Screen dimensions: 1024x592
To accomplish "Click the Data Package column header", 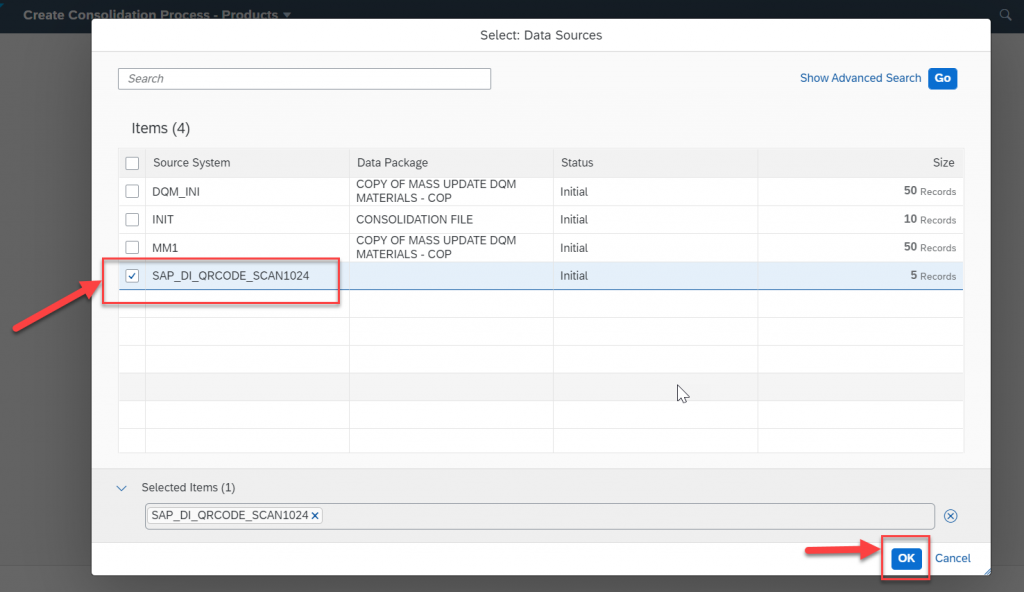I will tap(392, 163).
